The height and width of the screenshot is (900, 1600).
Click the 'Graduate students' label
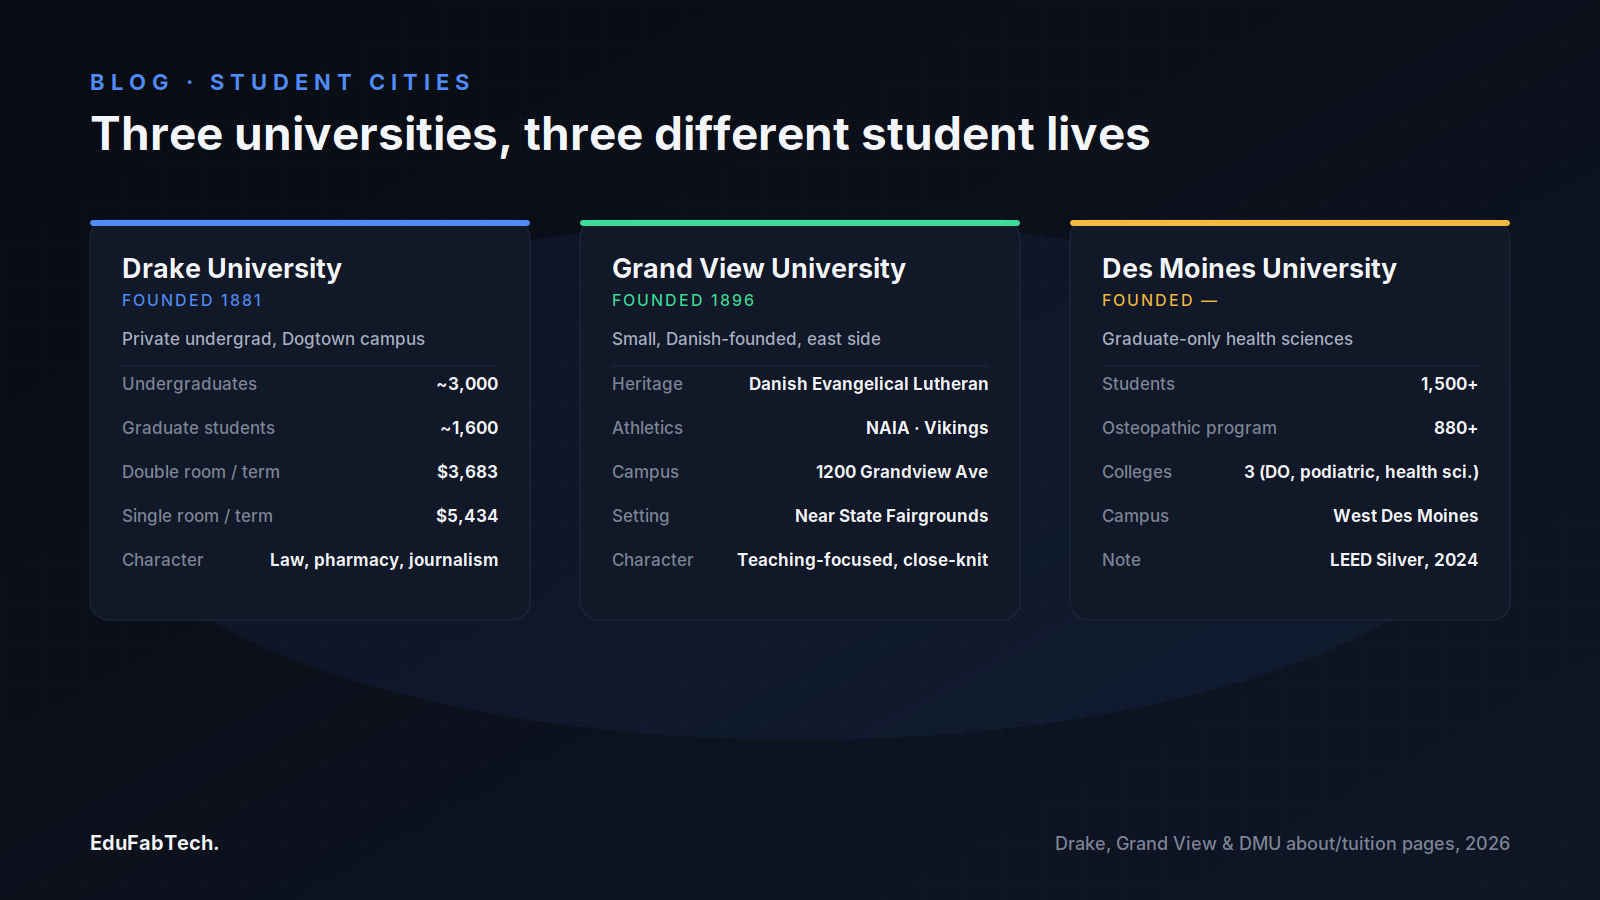(198, 428)
